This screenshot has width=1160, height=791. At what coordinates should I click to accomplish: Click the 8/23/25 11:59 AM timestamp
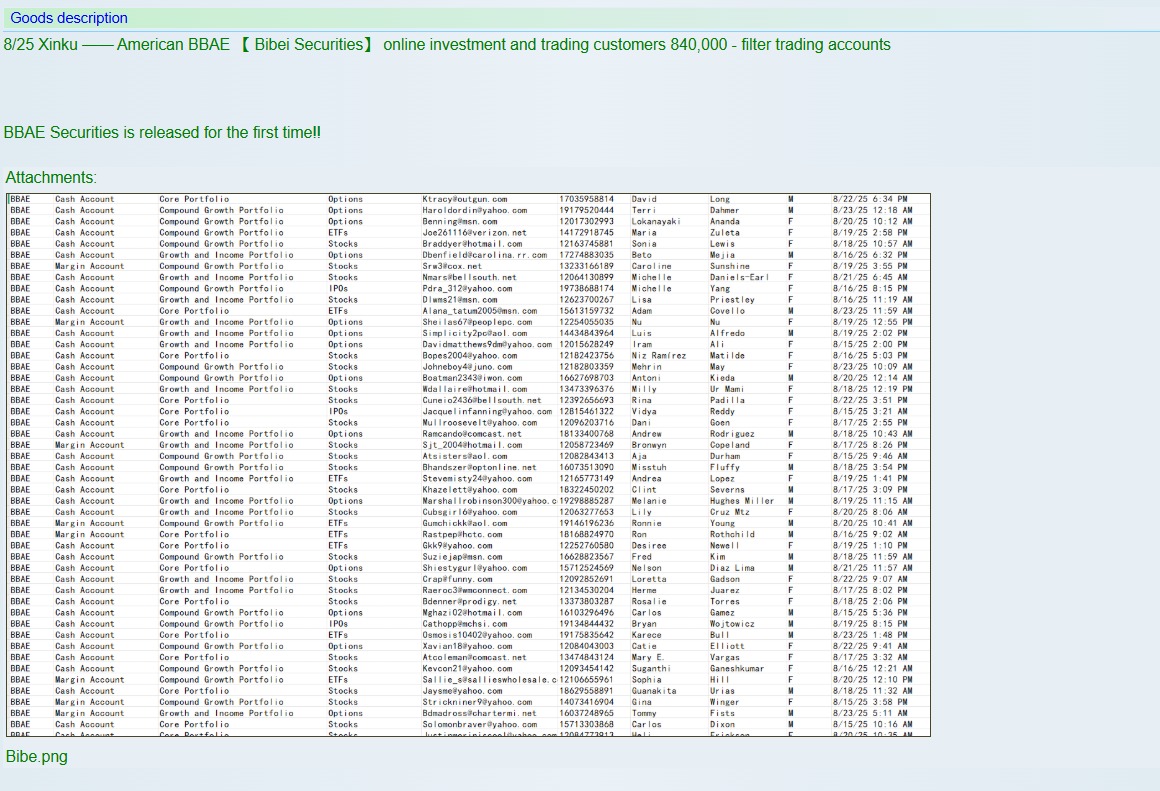(872, 311)
